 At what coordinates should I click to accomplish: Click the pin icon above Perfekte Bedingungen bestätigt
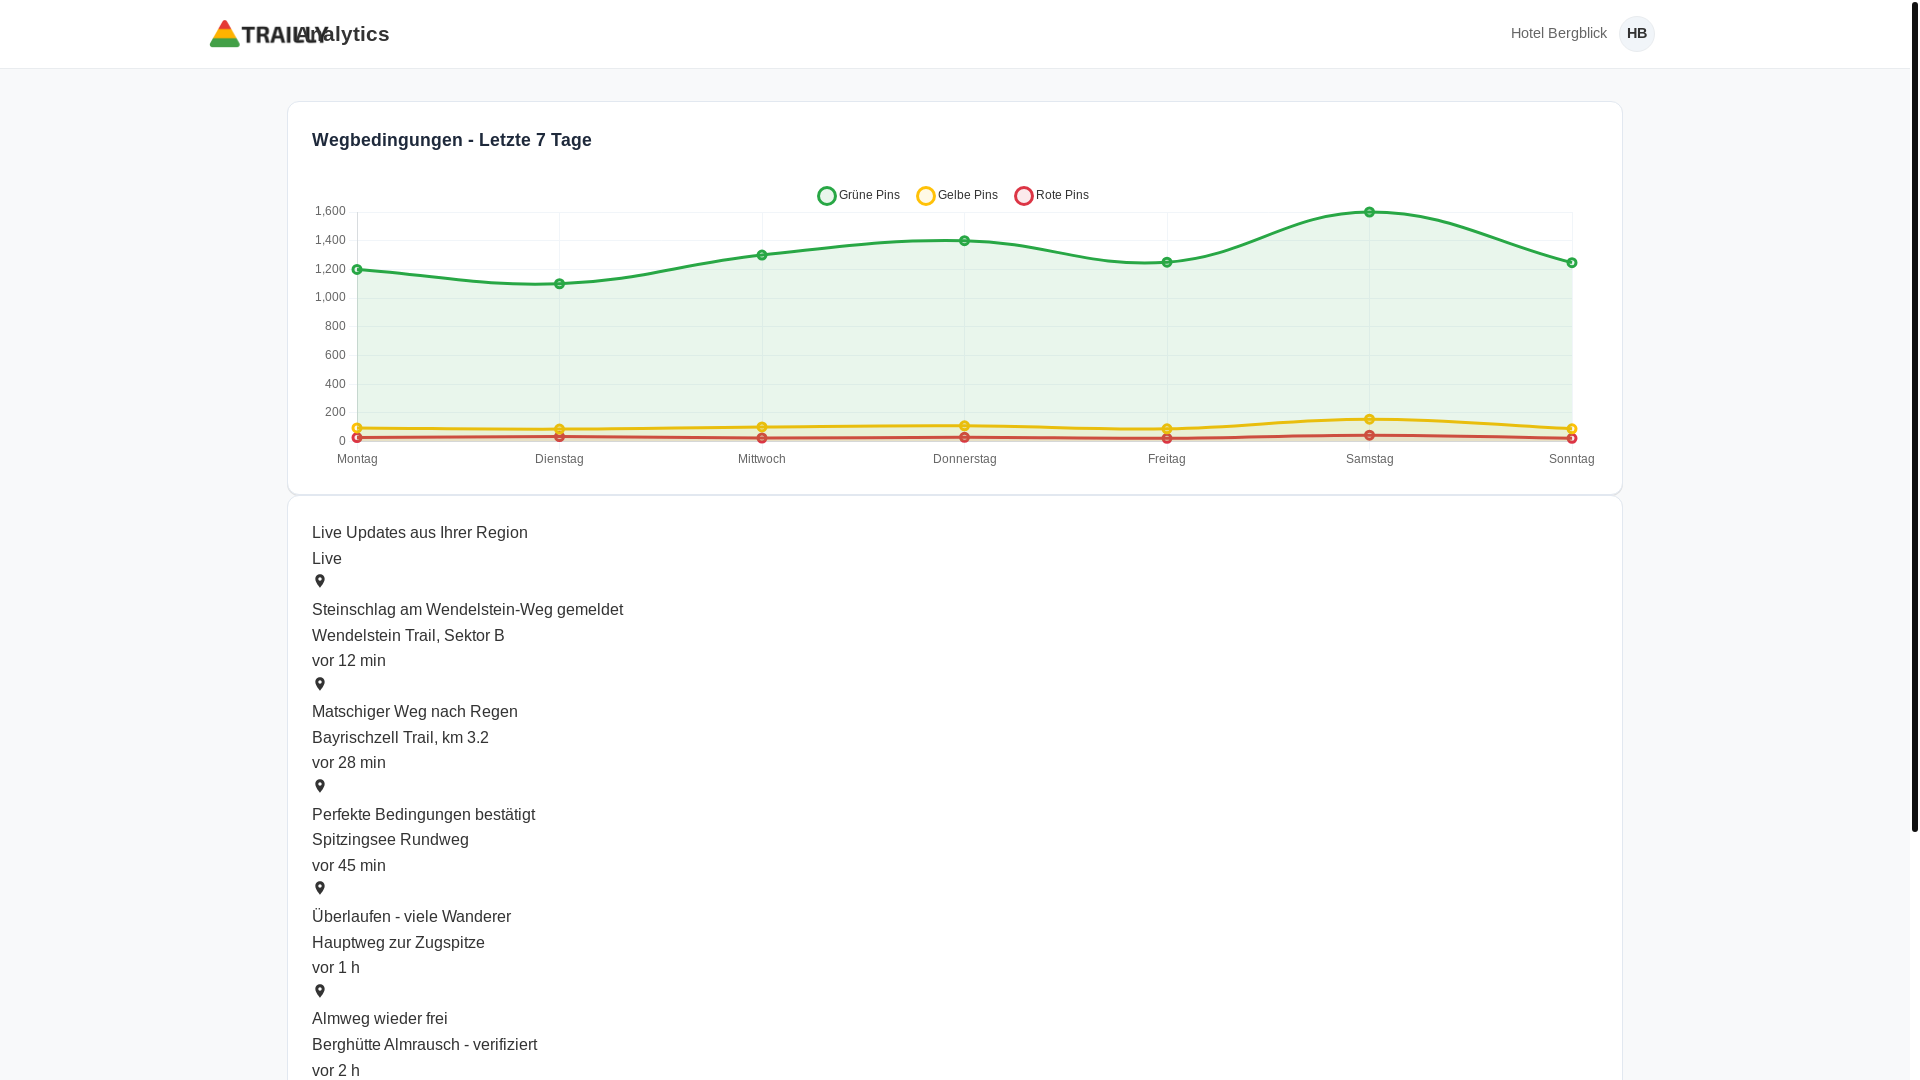click(320, 786)
